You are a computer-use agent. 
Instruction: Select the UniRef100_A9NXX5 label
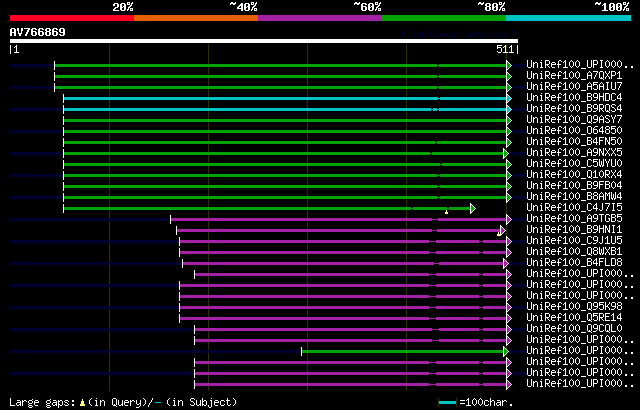574,153
